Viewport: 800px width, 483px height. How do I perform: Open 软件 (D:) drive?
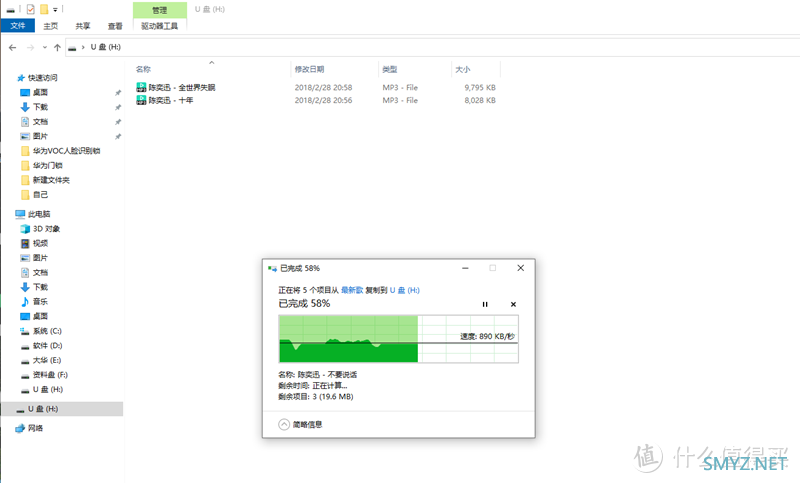click(x=47, y=345)
